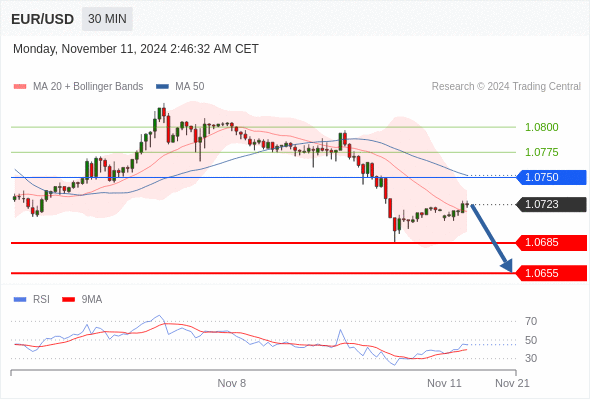Click the RSI 50 level label

(531, 340)
